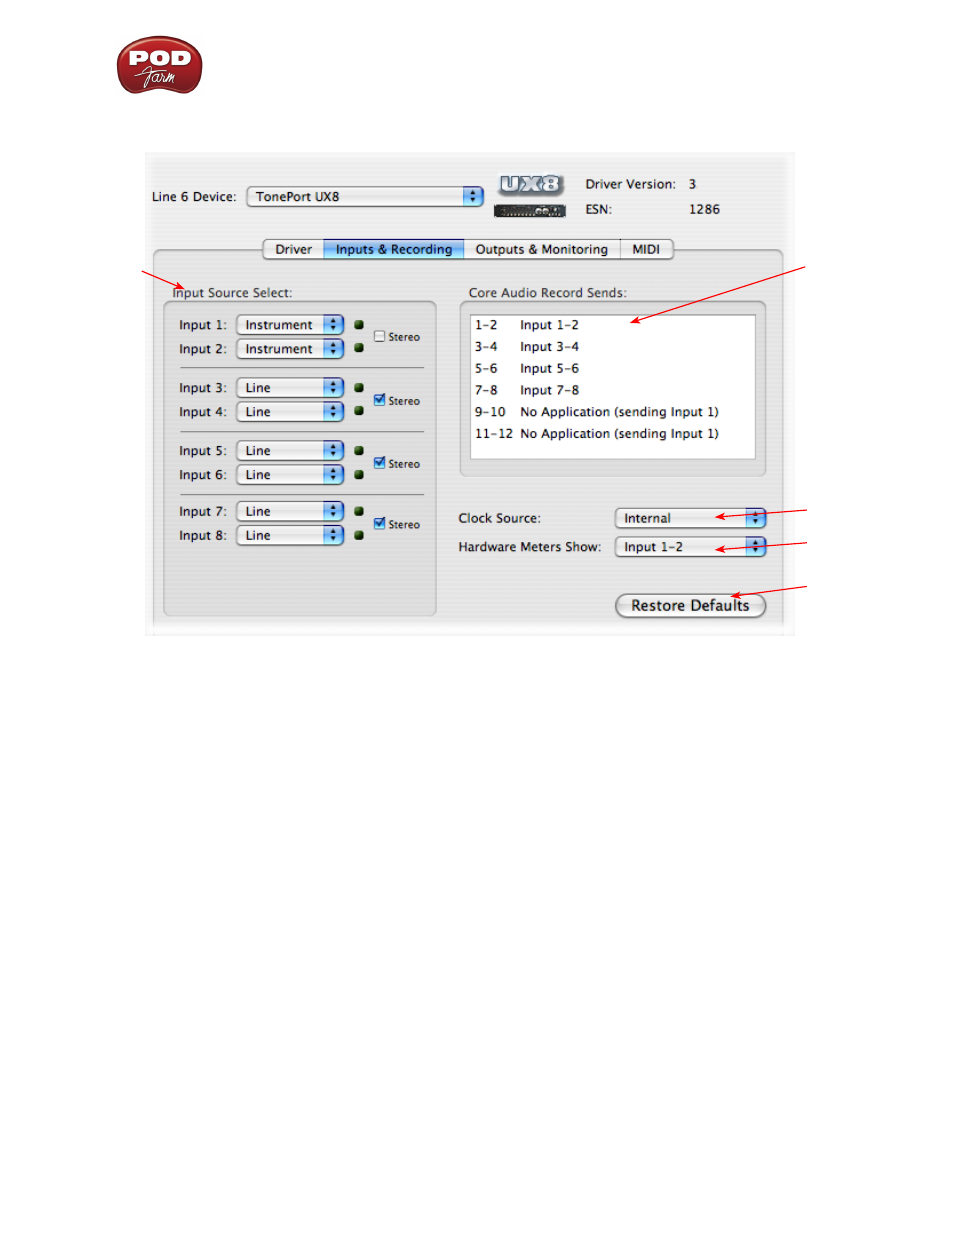The height and width of the screenshot is (1235, 954).
Task: Click the Core Audio Record Sends heading
Action: pos(548,293)
